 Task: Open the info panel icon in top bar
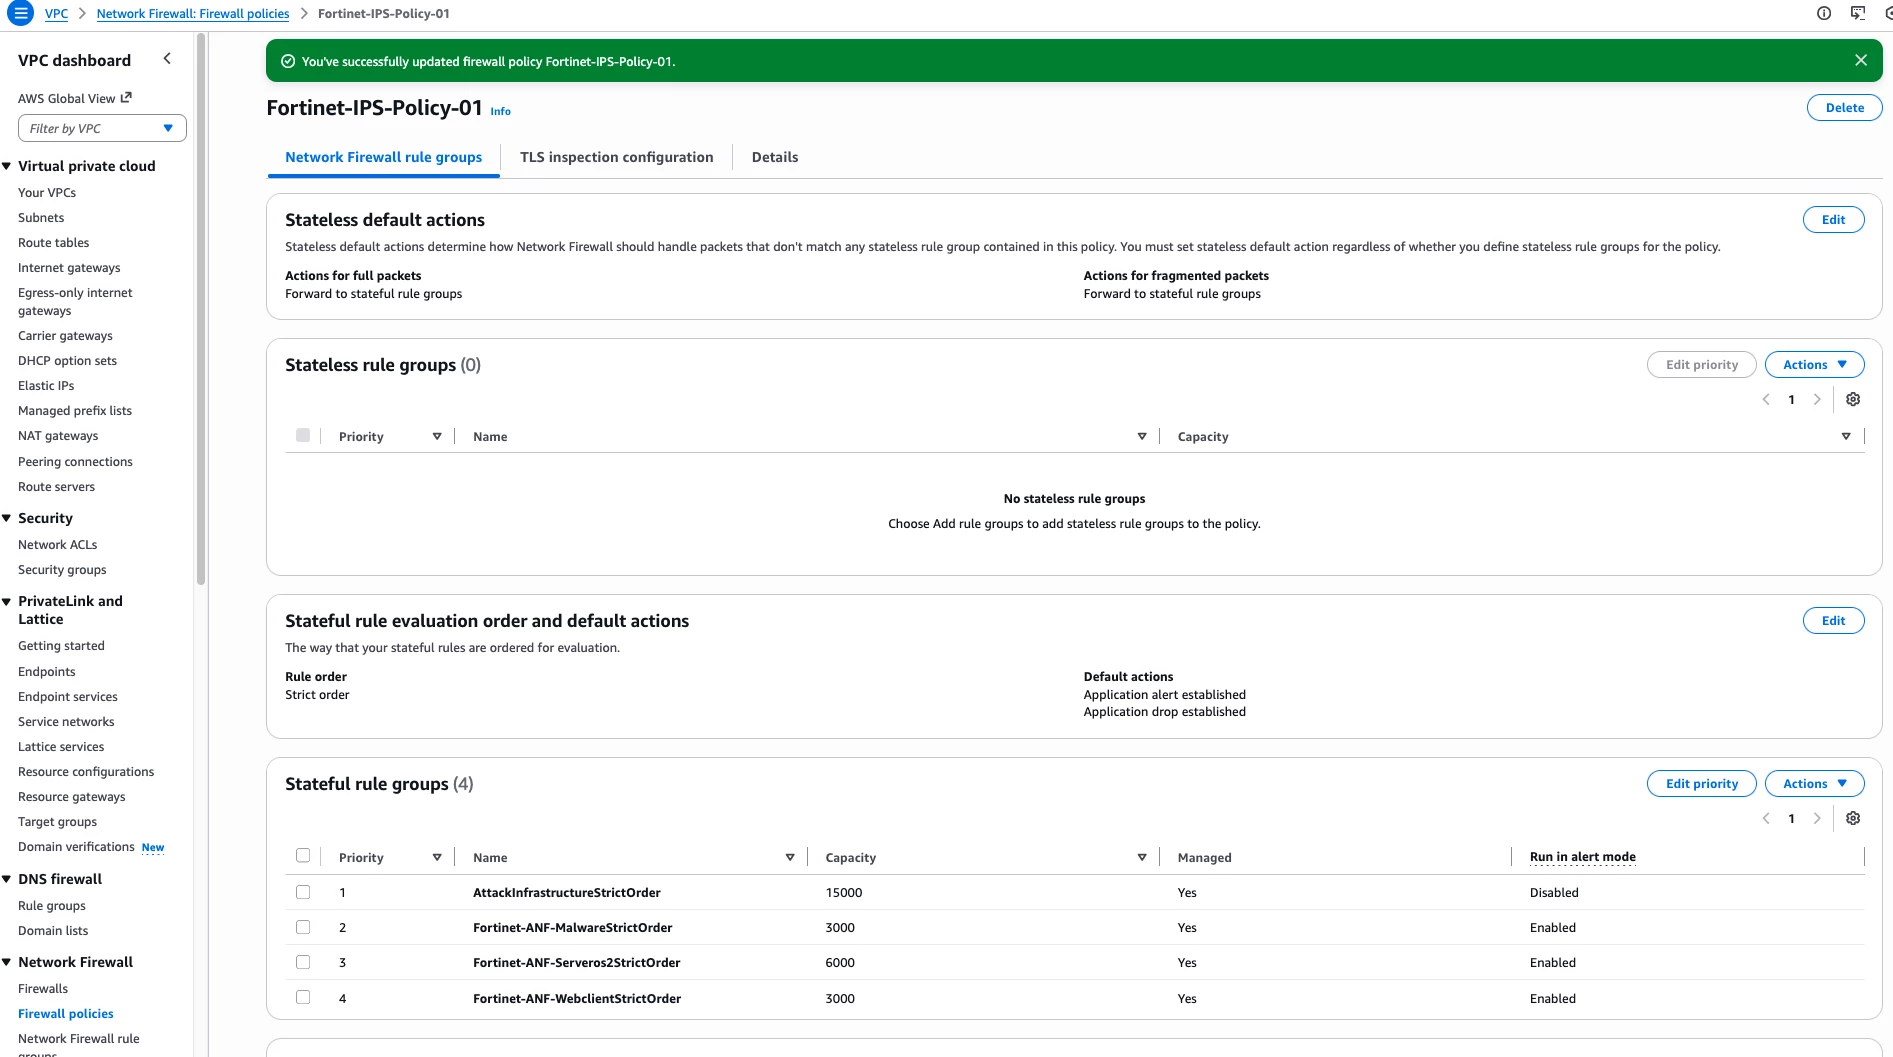(x=1824, y=14)
